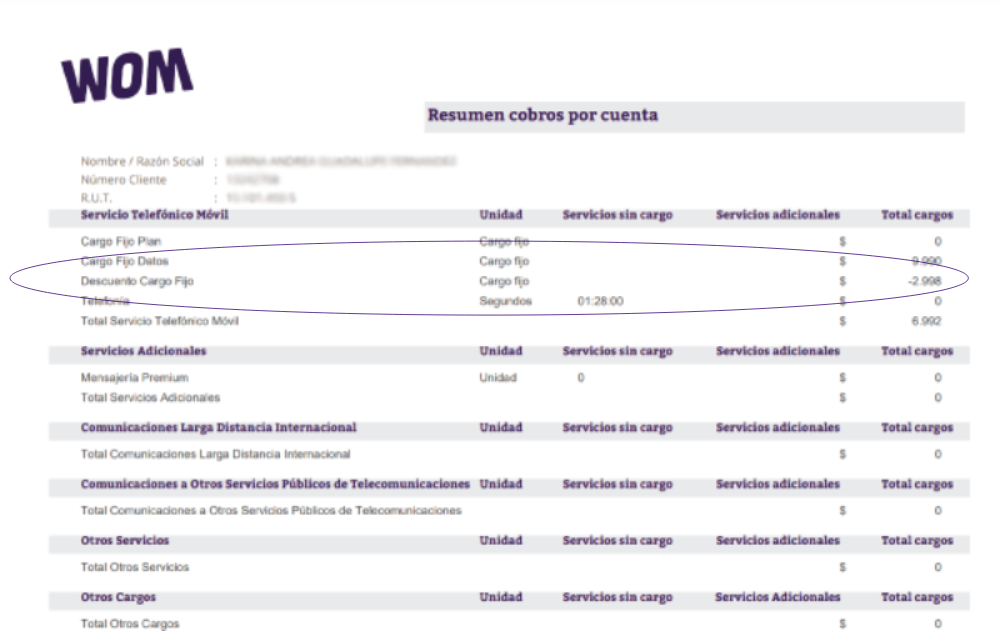This screenshot has width=1000, height=631.
Task: Click the "Número Cliente" label
Action: pyautogui.click(x=124, y=180)
